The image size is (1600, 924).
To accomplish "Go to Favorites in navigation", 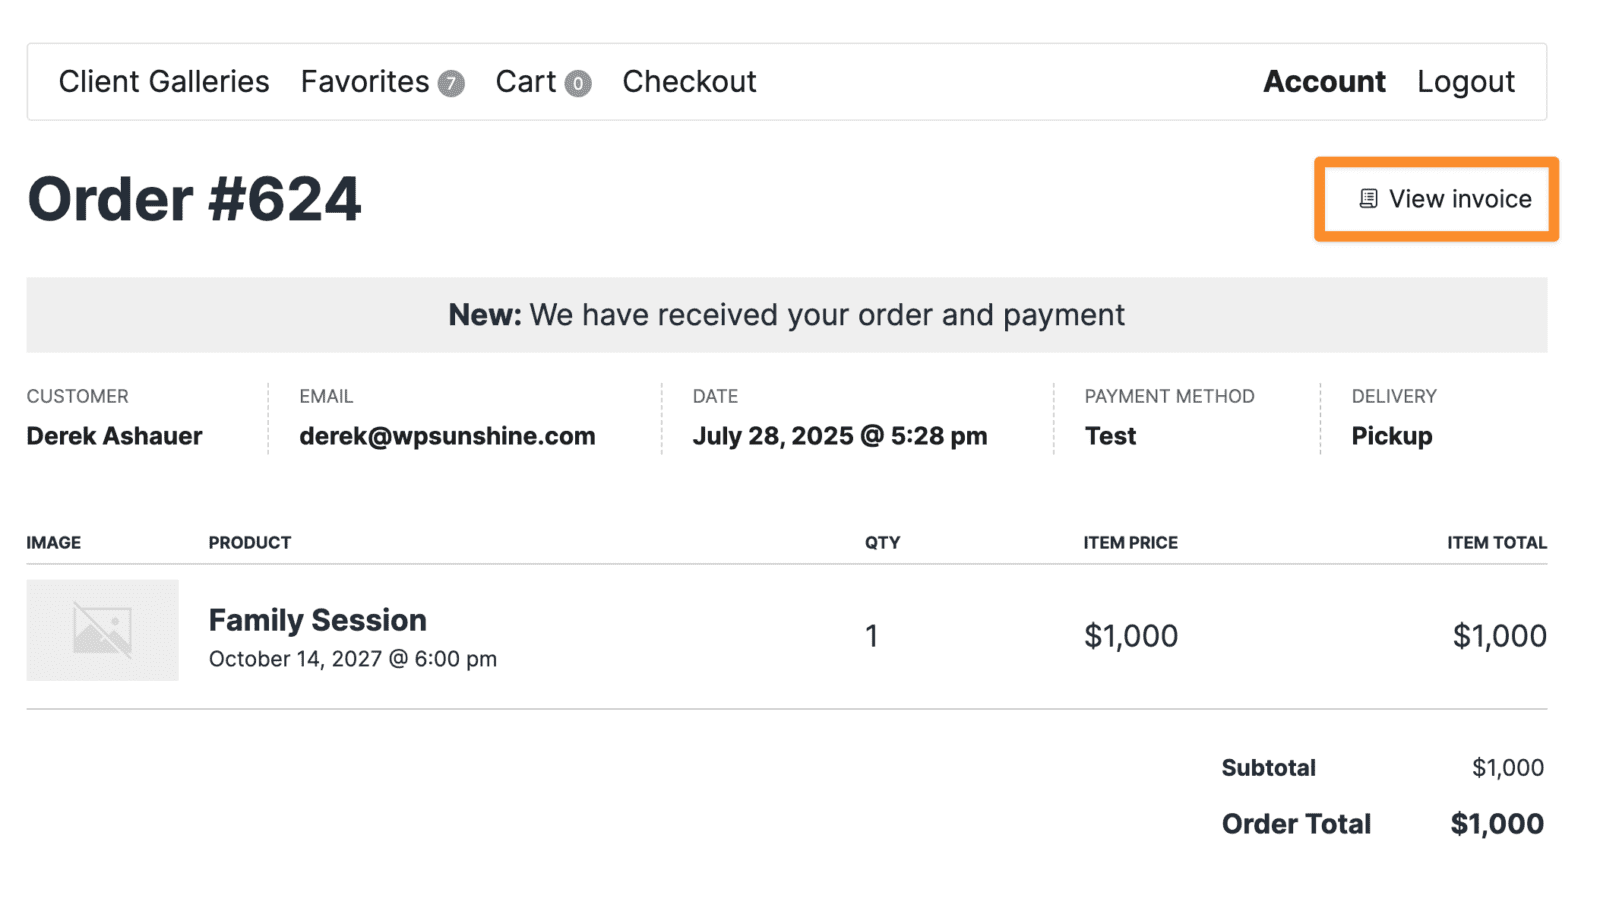I will [365, 81].
